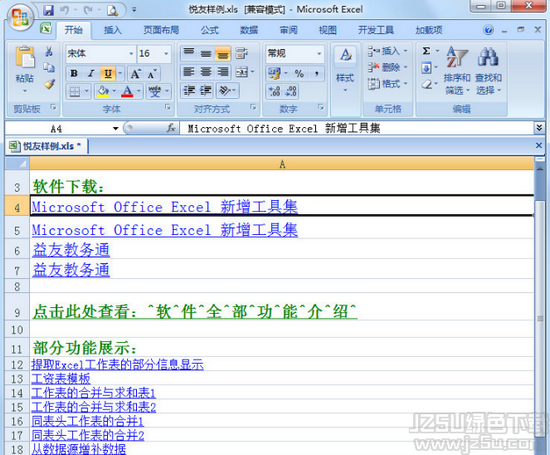The width and height of the screenshot is (550, 455).
Task: Select the Format Painter brush
Action: pos(49,84)
